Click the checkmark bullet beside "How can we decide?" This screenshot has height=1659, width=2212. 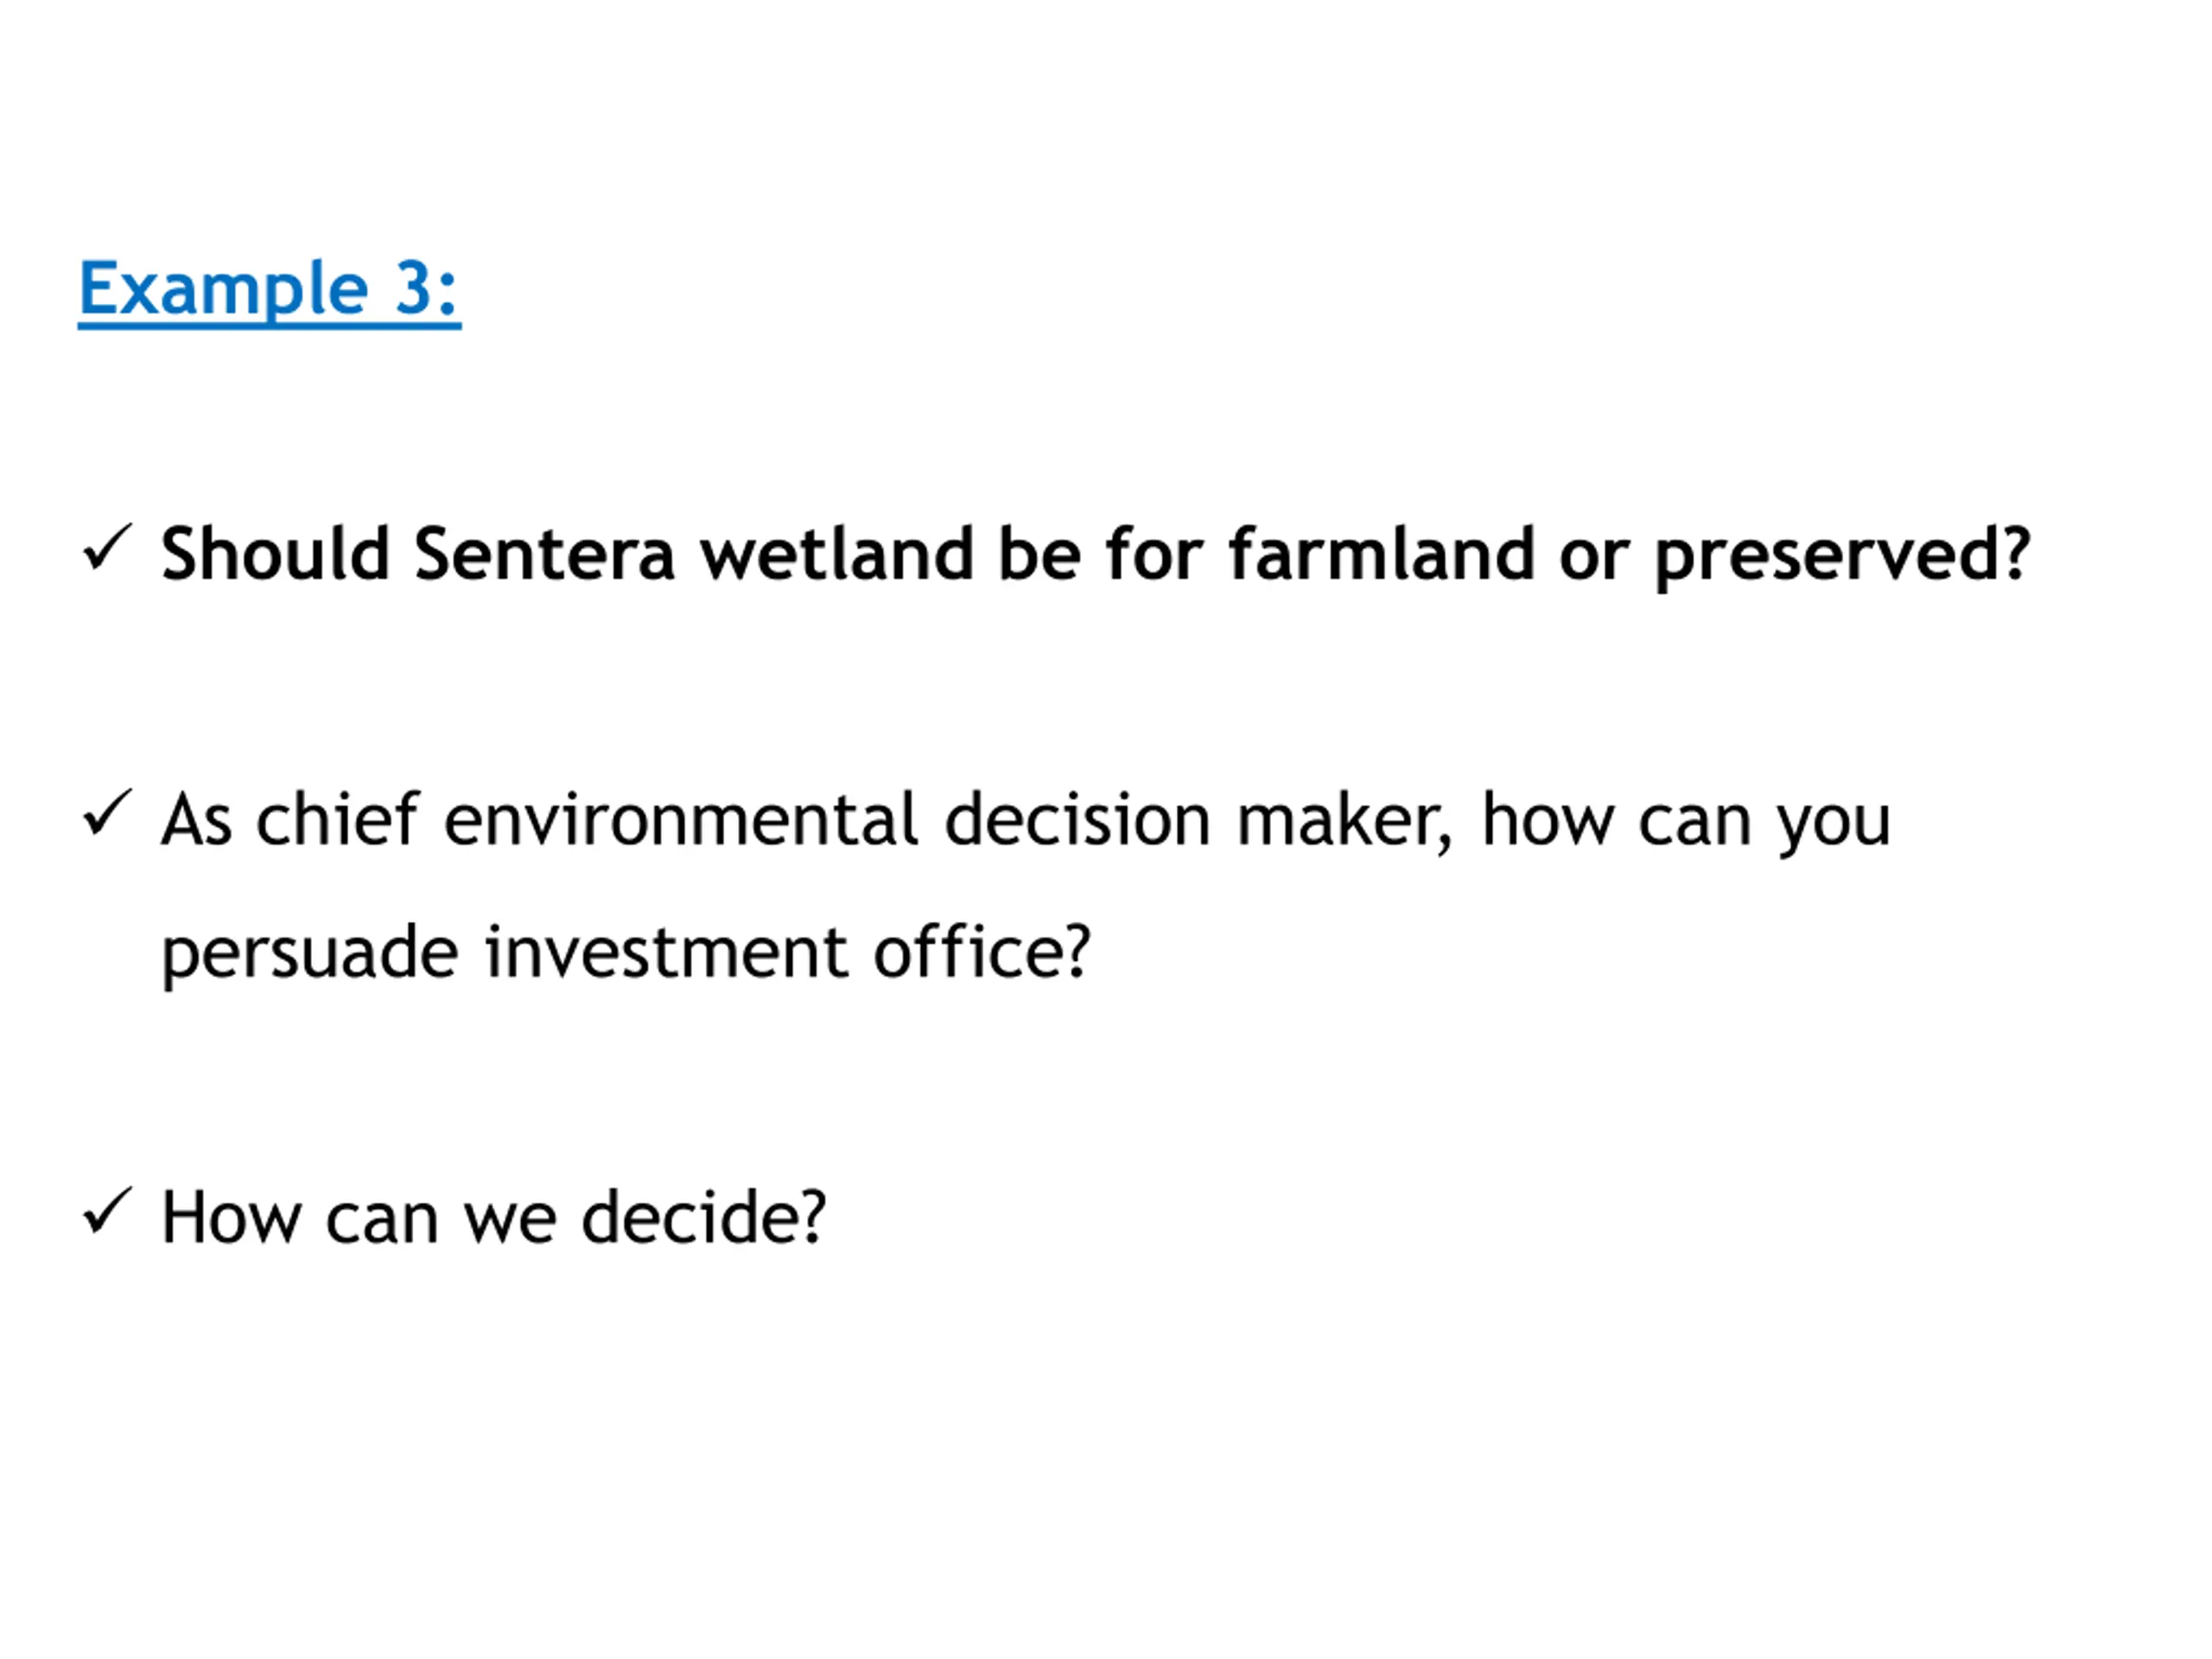(x=107, y=1211)
